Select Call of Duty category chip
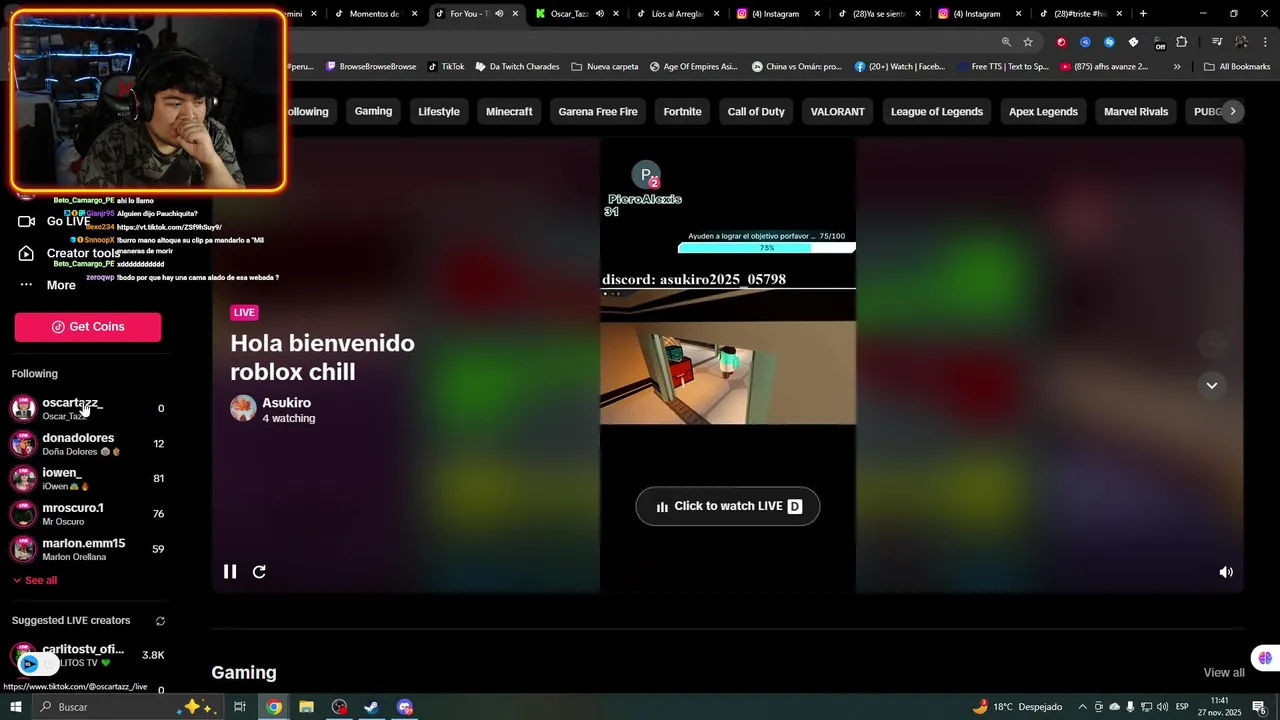Image resolution: width=1280 pixels, height=720 pixels. (x=756, y=111)
